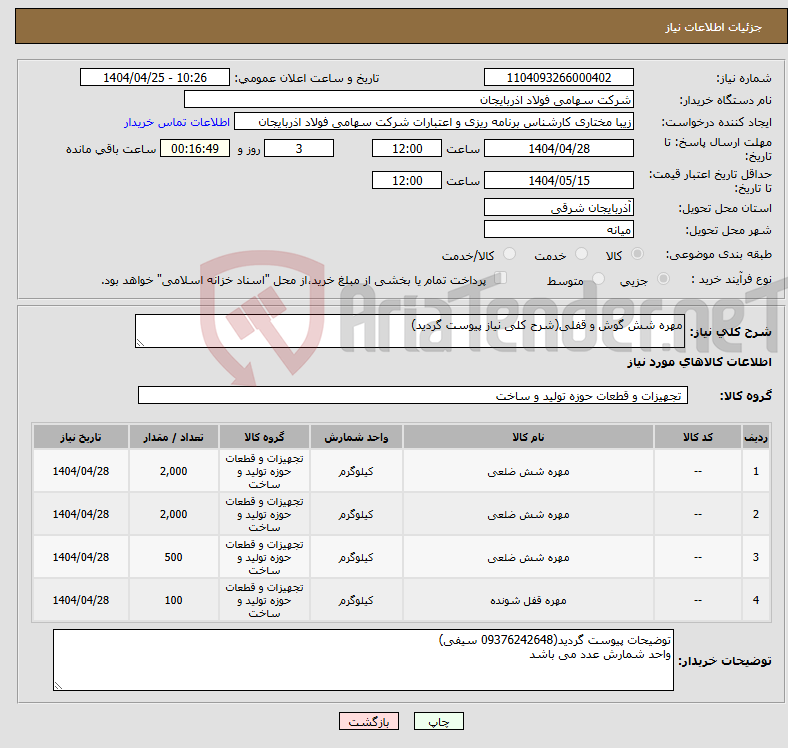Click the buyer name field شرکت سهامی فولاد اذربایجان

pos(409,99)
